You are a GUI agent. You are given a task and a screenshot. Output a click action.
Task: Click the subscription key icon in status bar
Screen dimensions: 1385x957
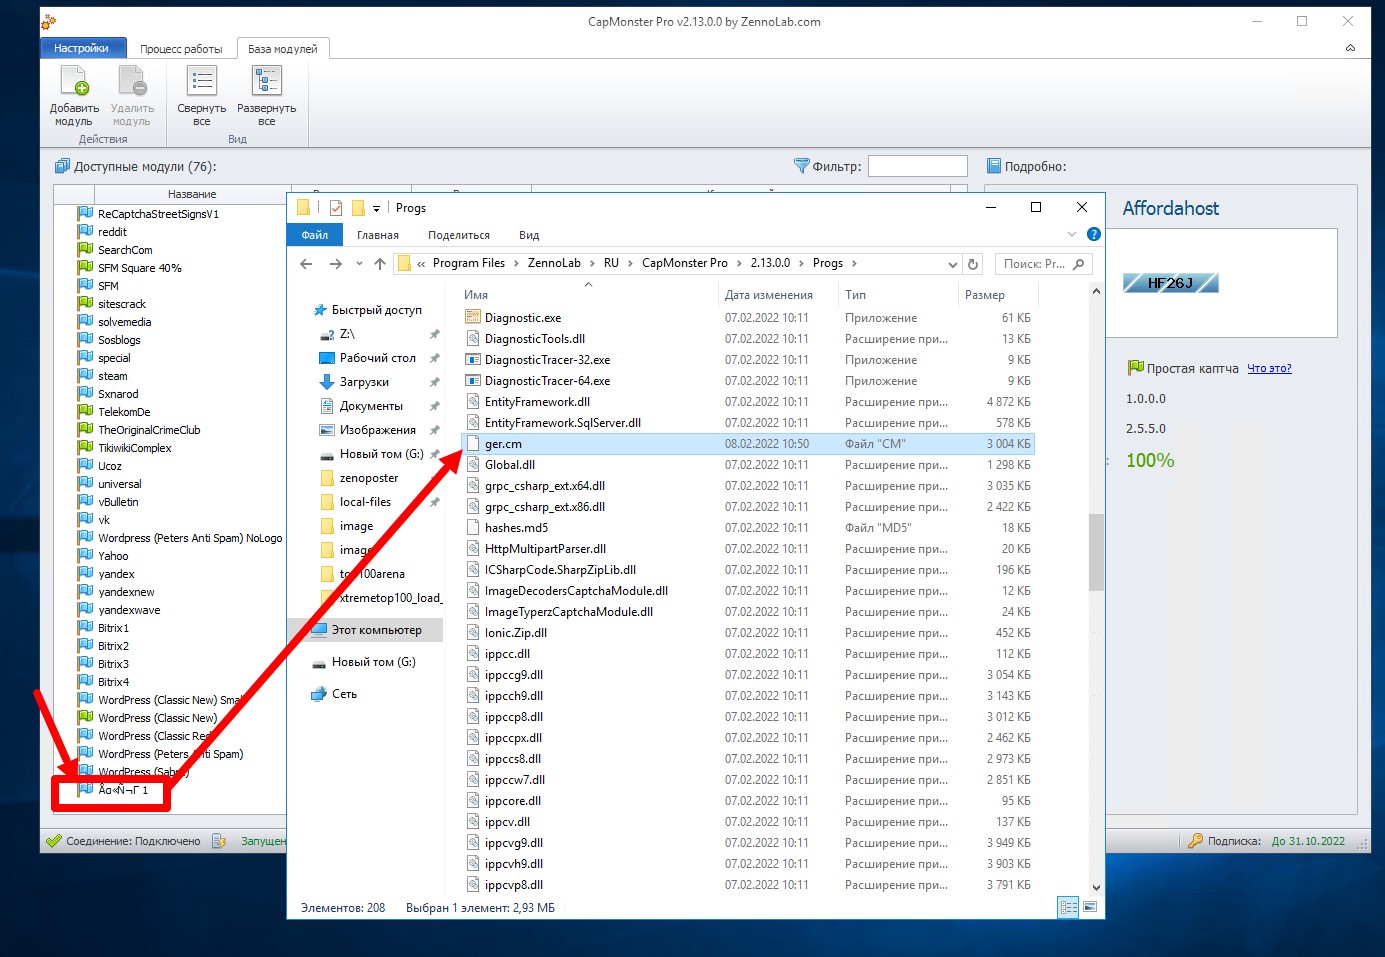pyautogui.click(x=1195, y=841)
